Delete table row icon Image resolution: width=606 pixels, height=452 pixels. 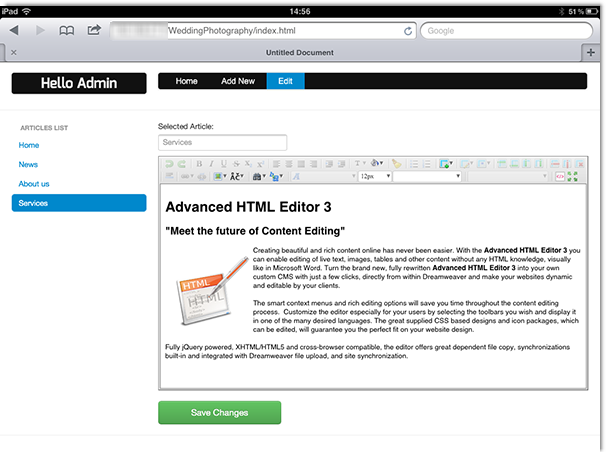555,163
